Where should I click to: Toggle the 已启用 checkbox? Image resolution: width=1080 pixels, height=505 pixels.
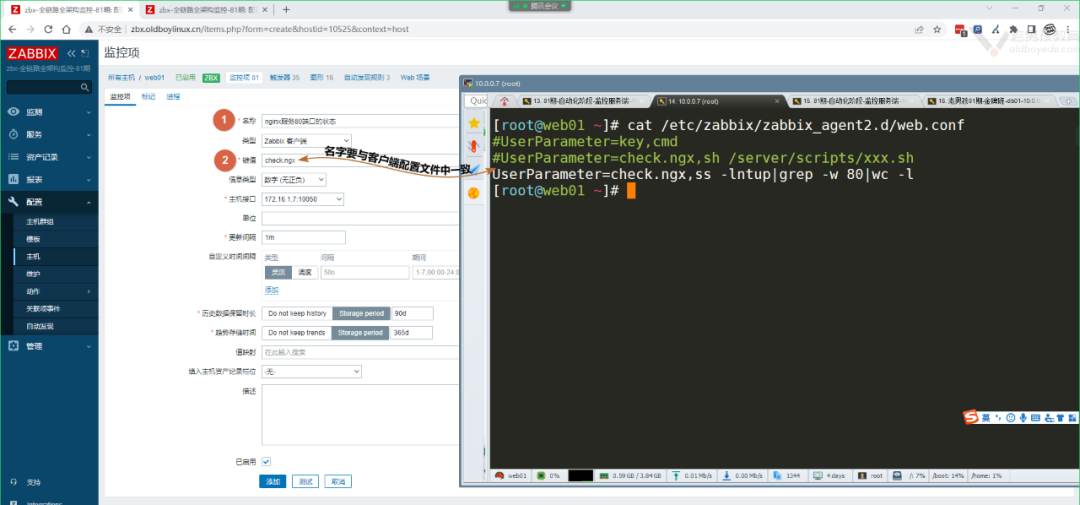(x=266, y=461)
